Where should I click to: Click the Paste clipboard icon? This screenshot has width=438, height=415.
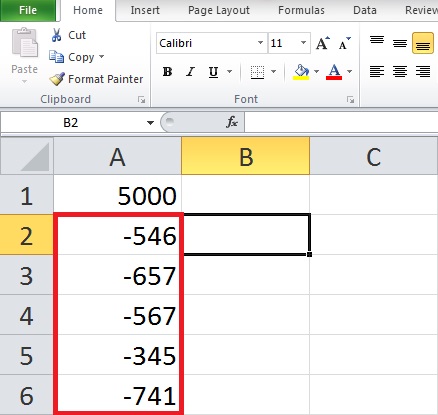(25, 43)
